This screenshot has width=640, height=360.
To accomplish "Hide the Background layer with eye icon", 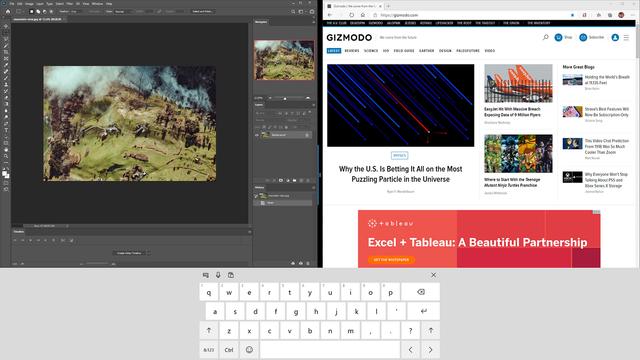I will click(x=257, y=135).
